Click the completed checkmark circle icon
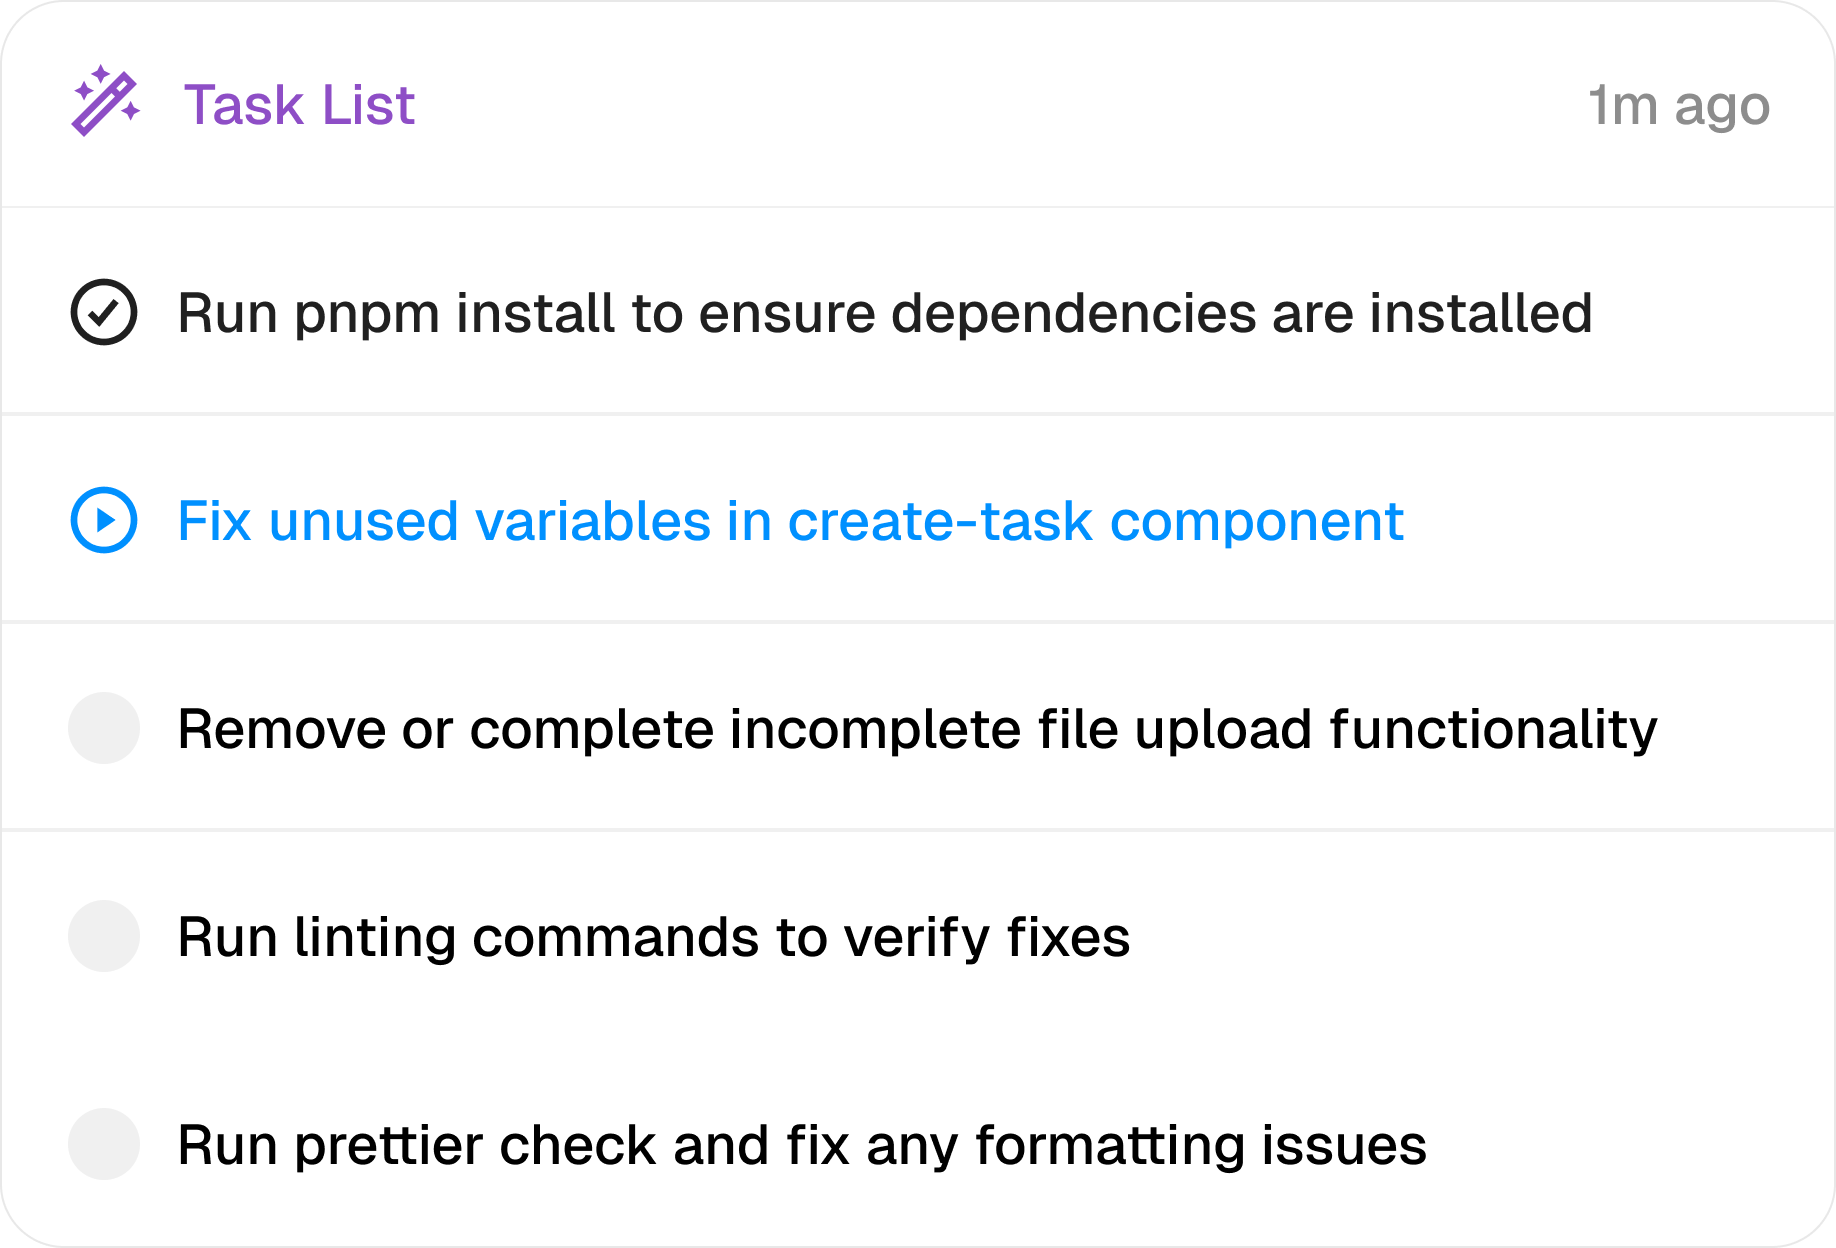1836x1248 pixels. (104, 312)
